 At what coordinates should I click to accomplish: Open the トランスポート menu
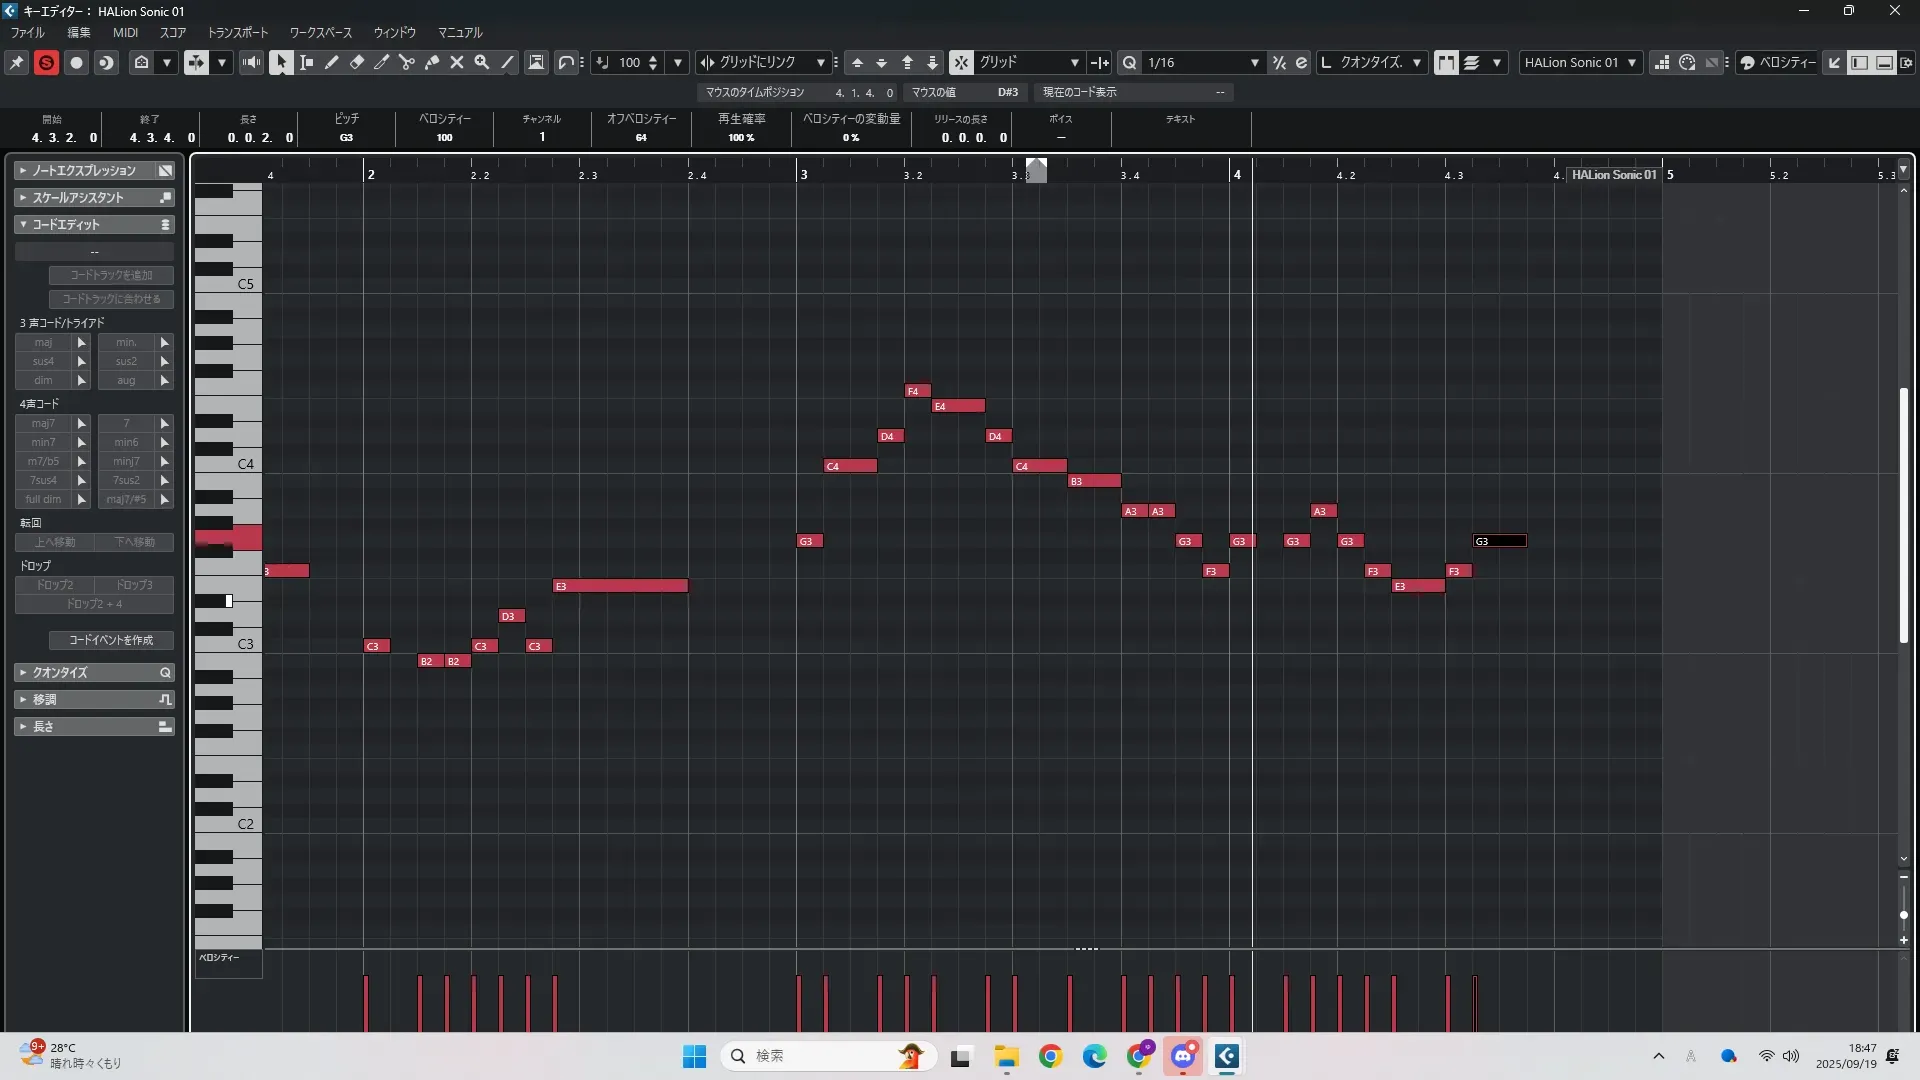237,32
